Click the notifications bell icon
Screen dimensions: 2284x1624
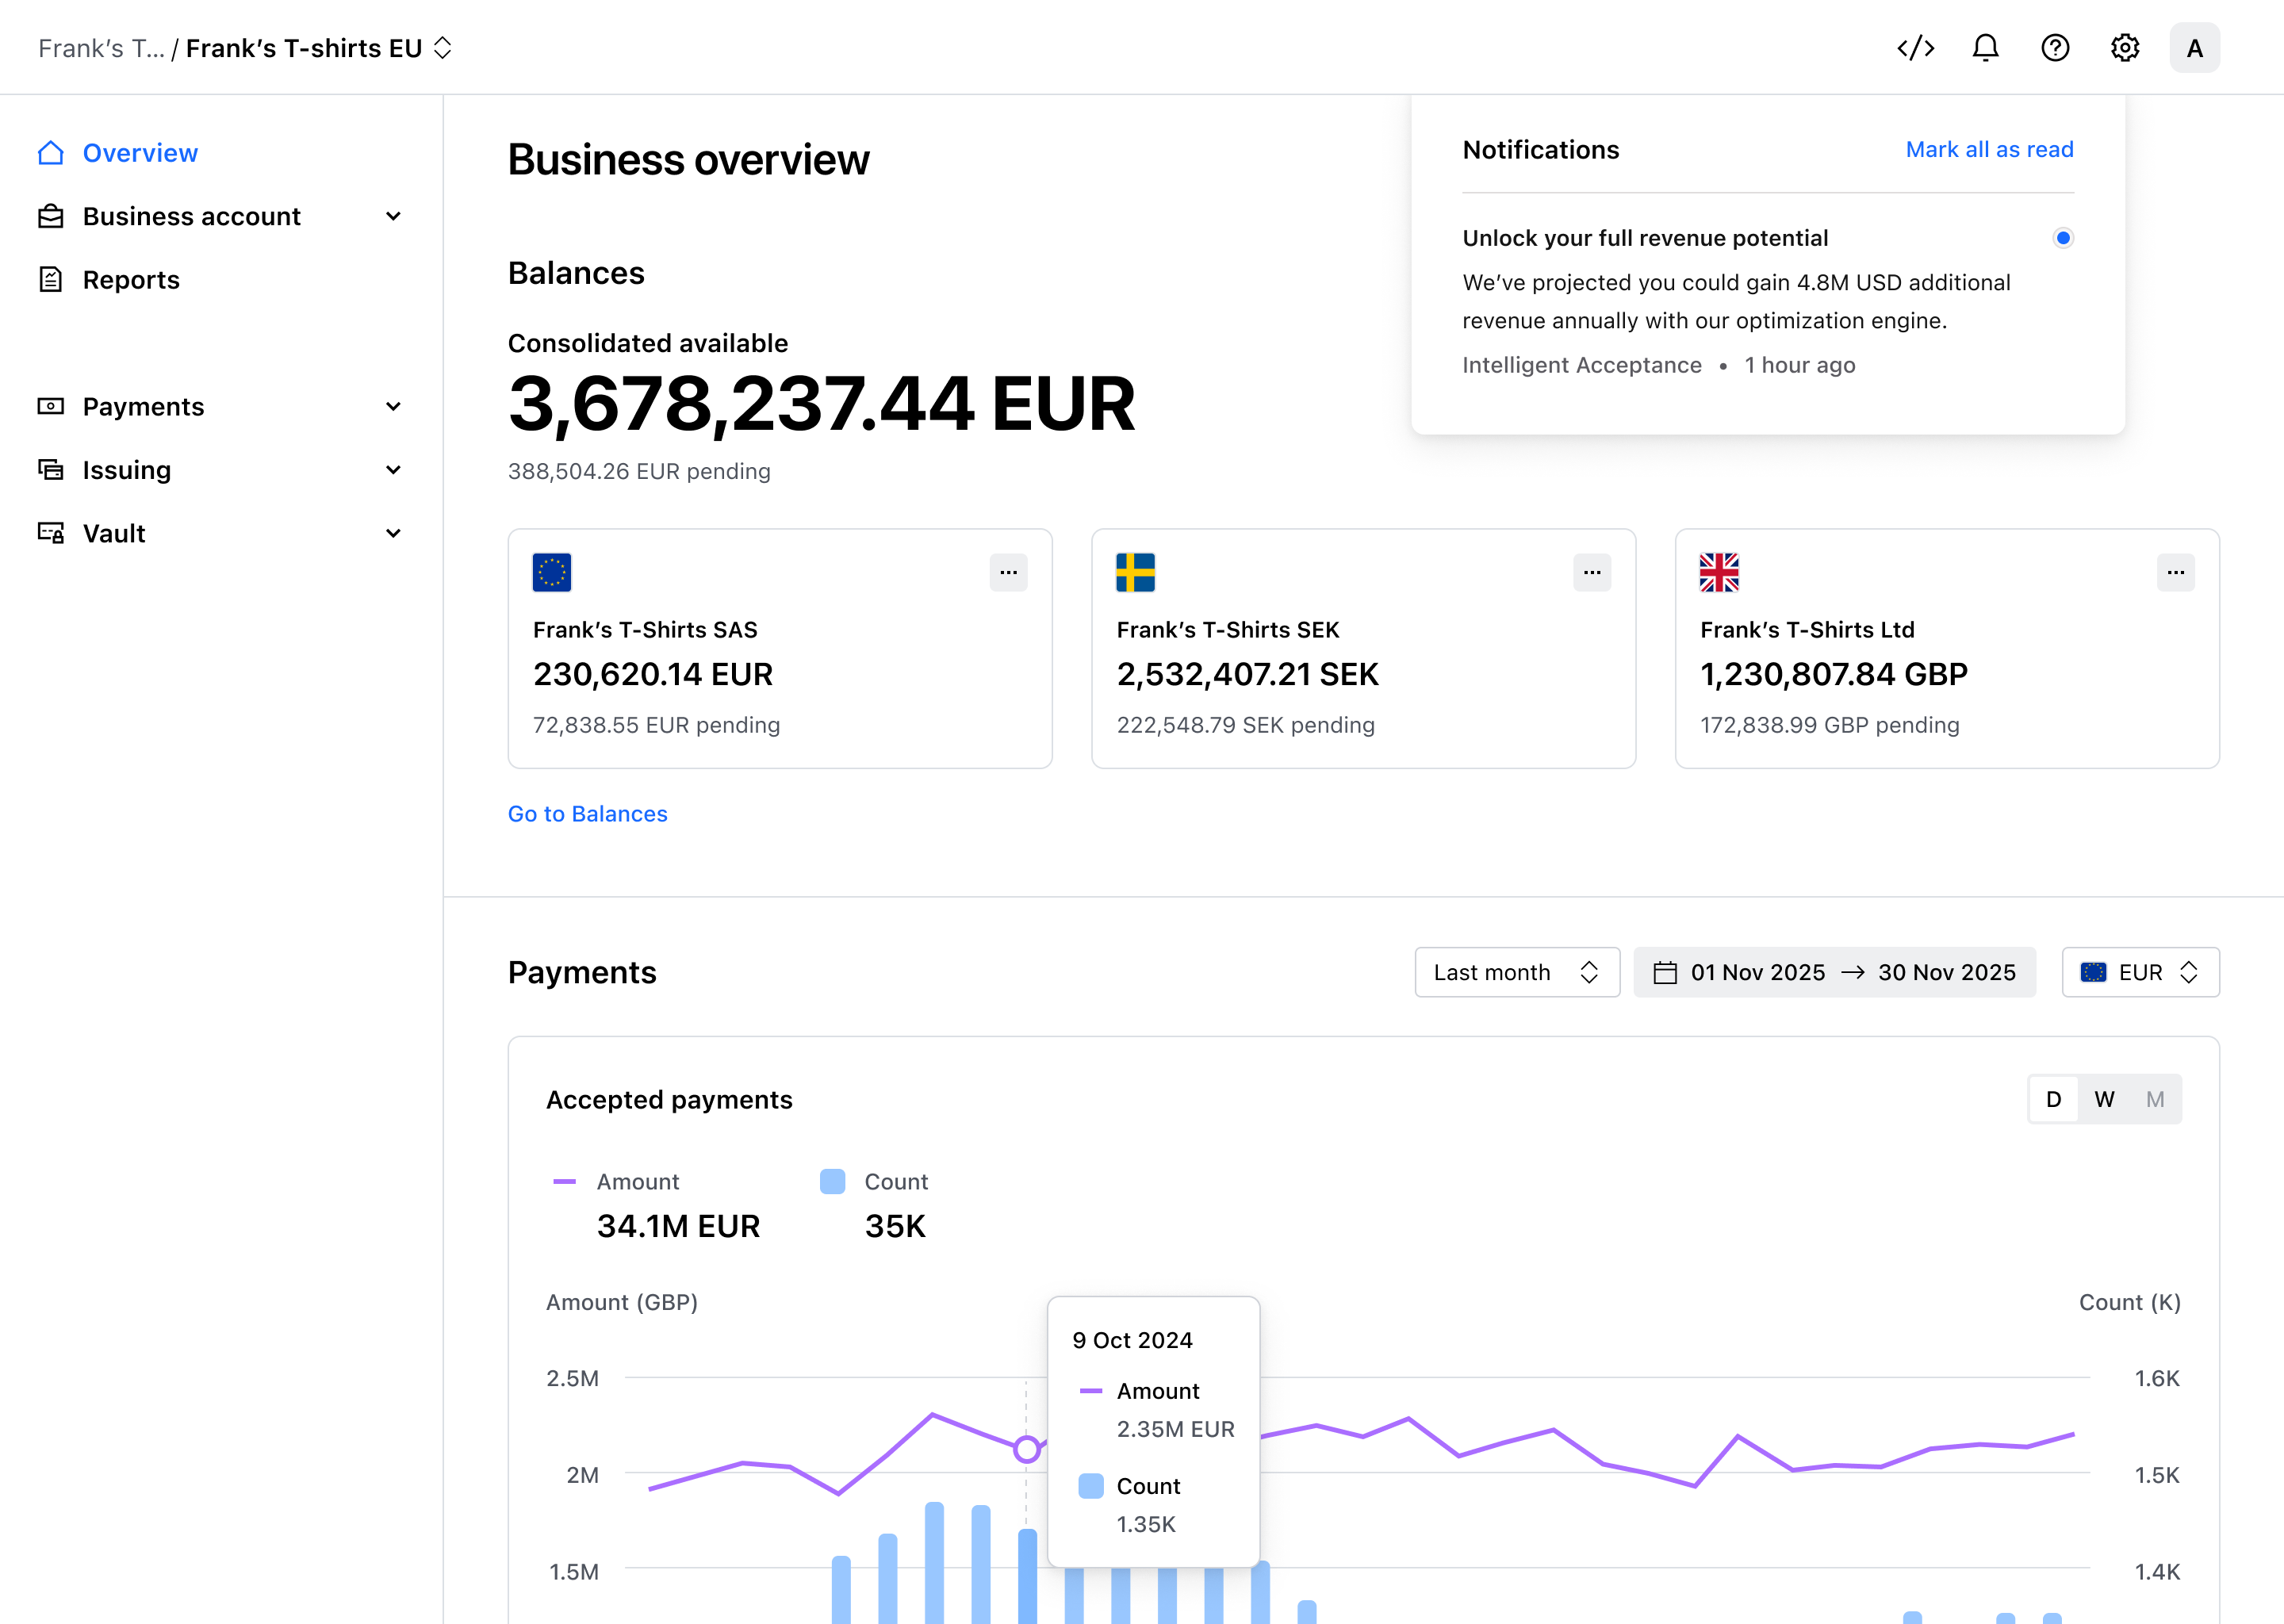point(1985,48)
